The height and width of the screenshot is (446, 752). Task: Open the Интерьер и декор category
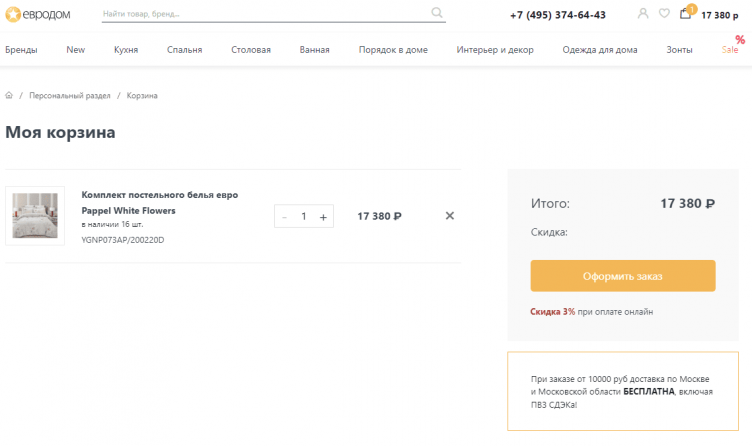pyautogui.click(x=495, y=49)
